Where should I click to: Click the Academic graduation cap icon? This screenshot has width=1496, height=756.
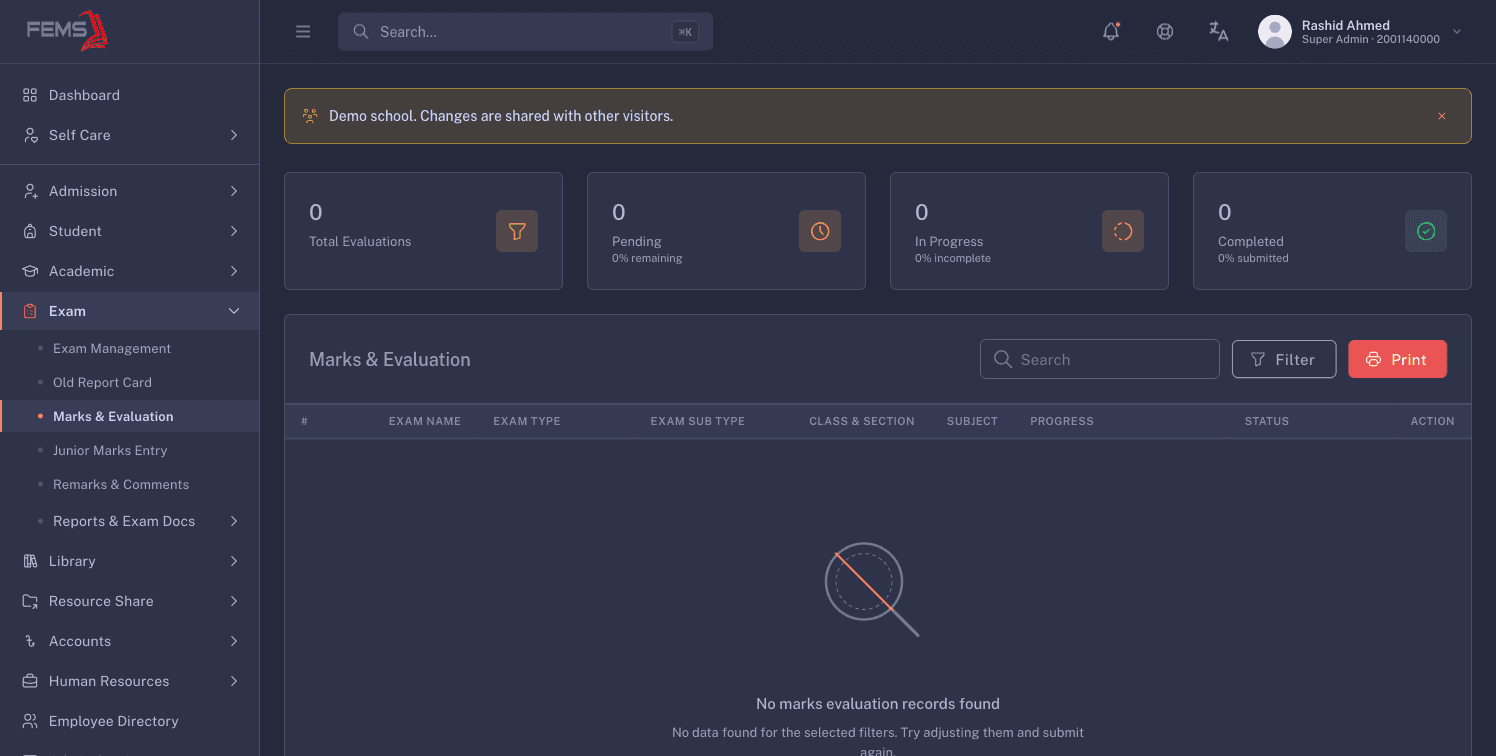pyautogui.click(x=30, y=271)
